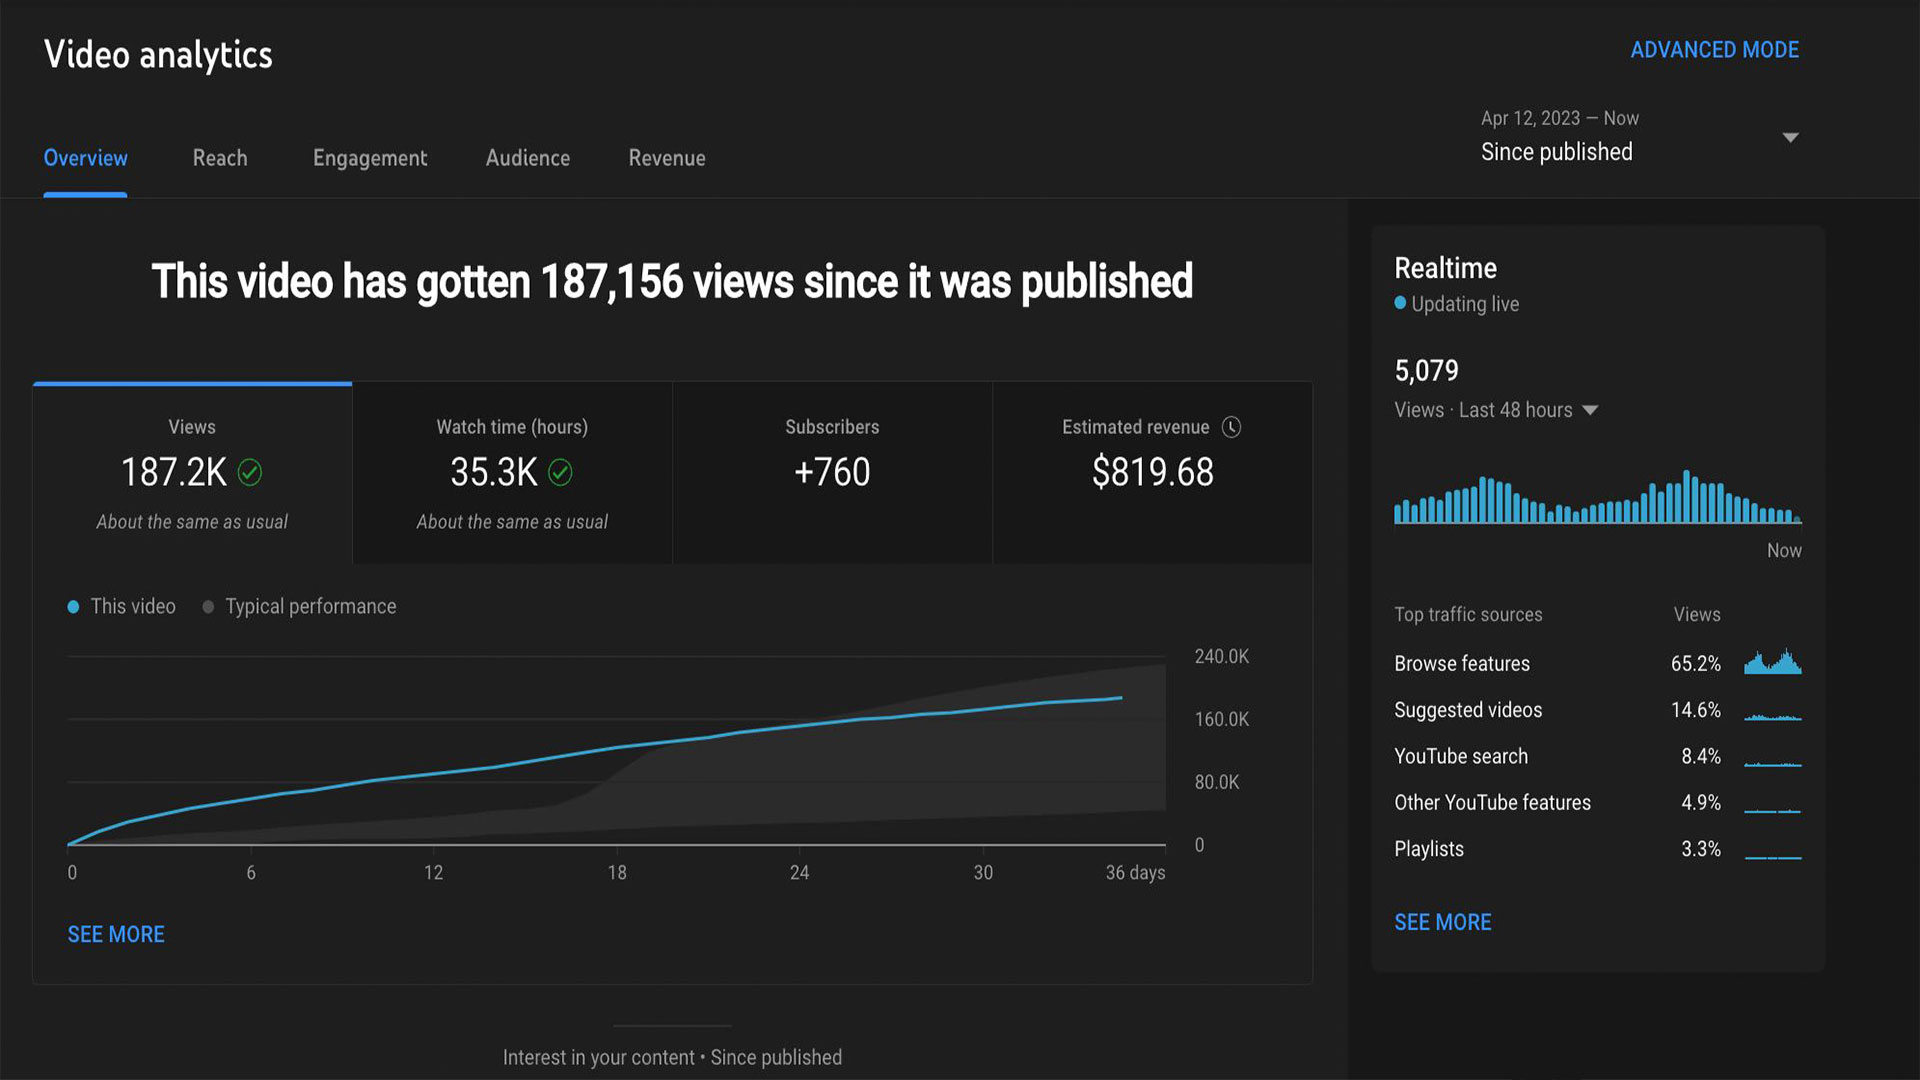This screenshot has height=1080, width=1920.
Task: Switch to the Engagement tab
Action: (369, 158)
